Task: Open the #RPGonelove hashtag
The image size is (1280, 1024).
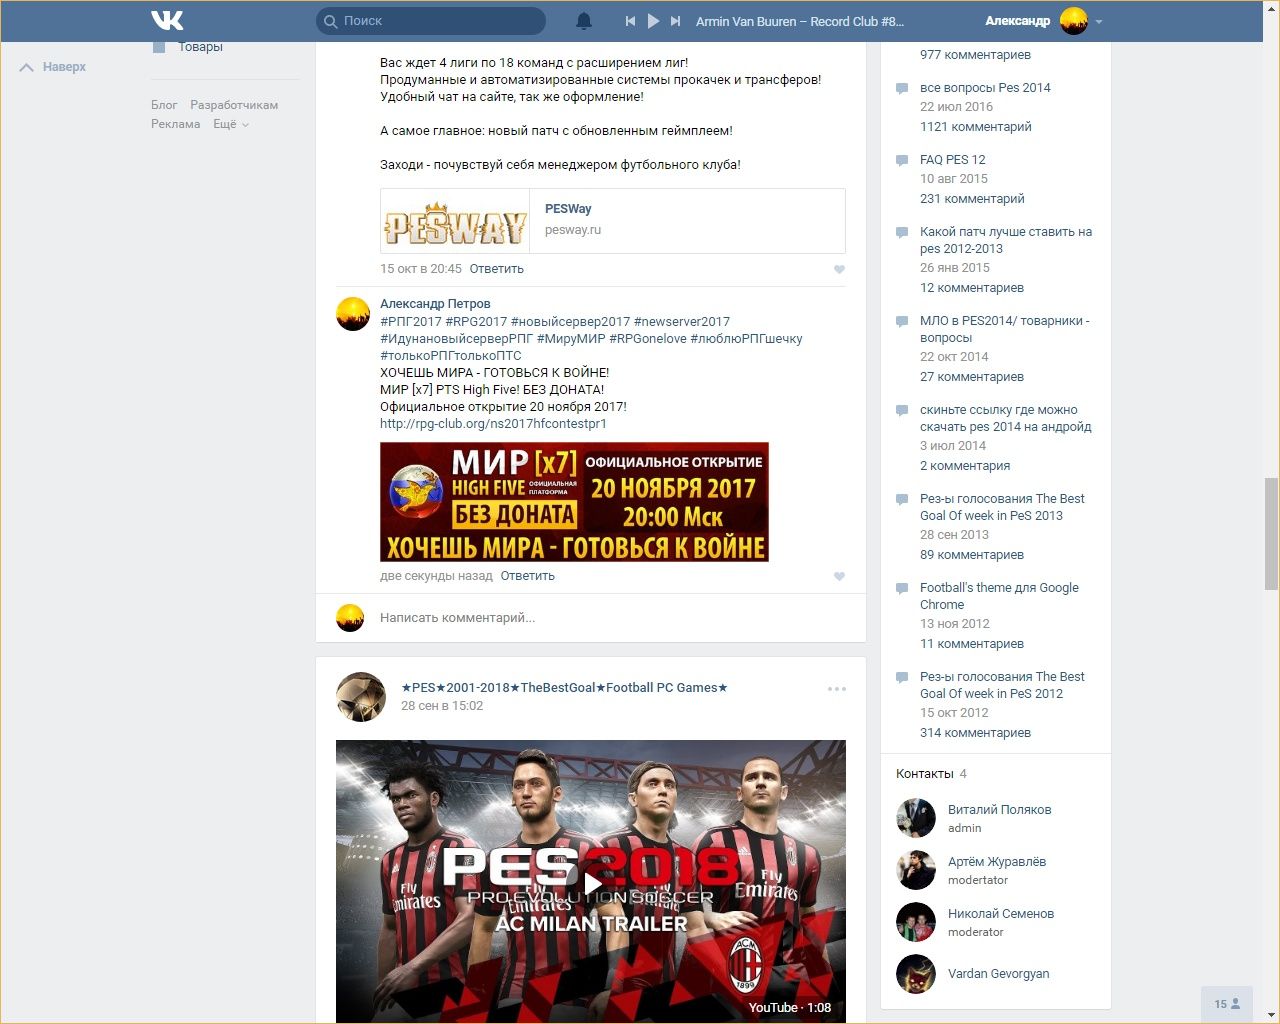Action: pos(648,339)
